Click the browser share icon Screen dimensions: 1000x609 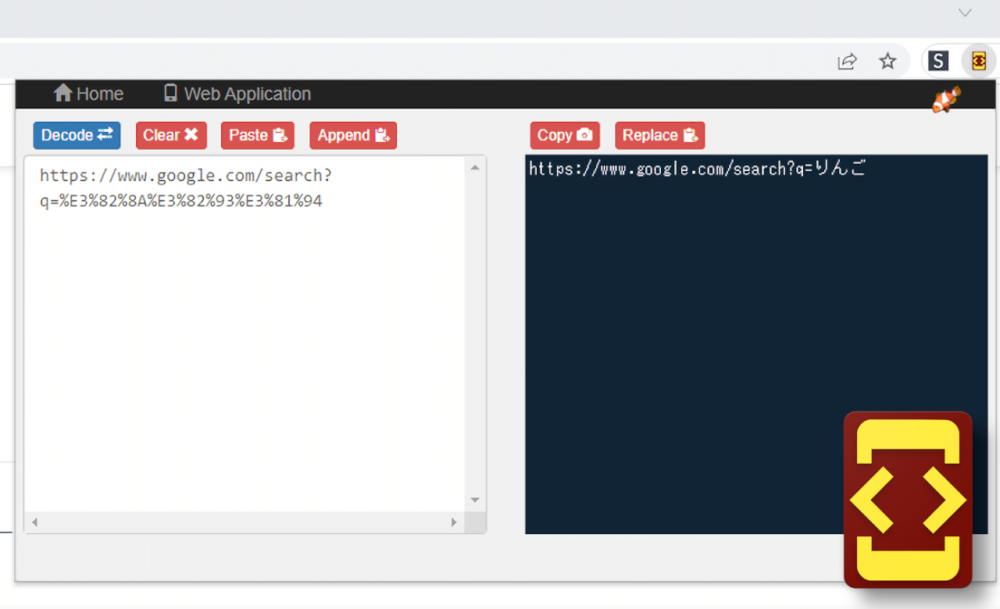tap(847, 61)
